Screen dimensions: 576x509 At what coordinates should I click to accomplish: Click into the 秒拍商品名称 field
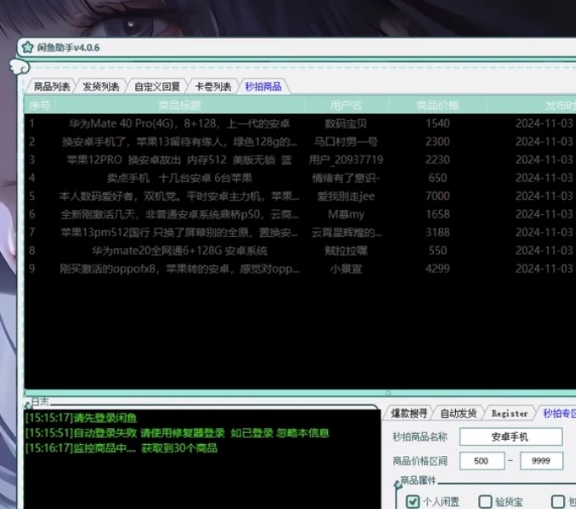click(x=511, y=437)
